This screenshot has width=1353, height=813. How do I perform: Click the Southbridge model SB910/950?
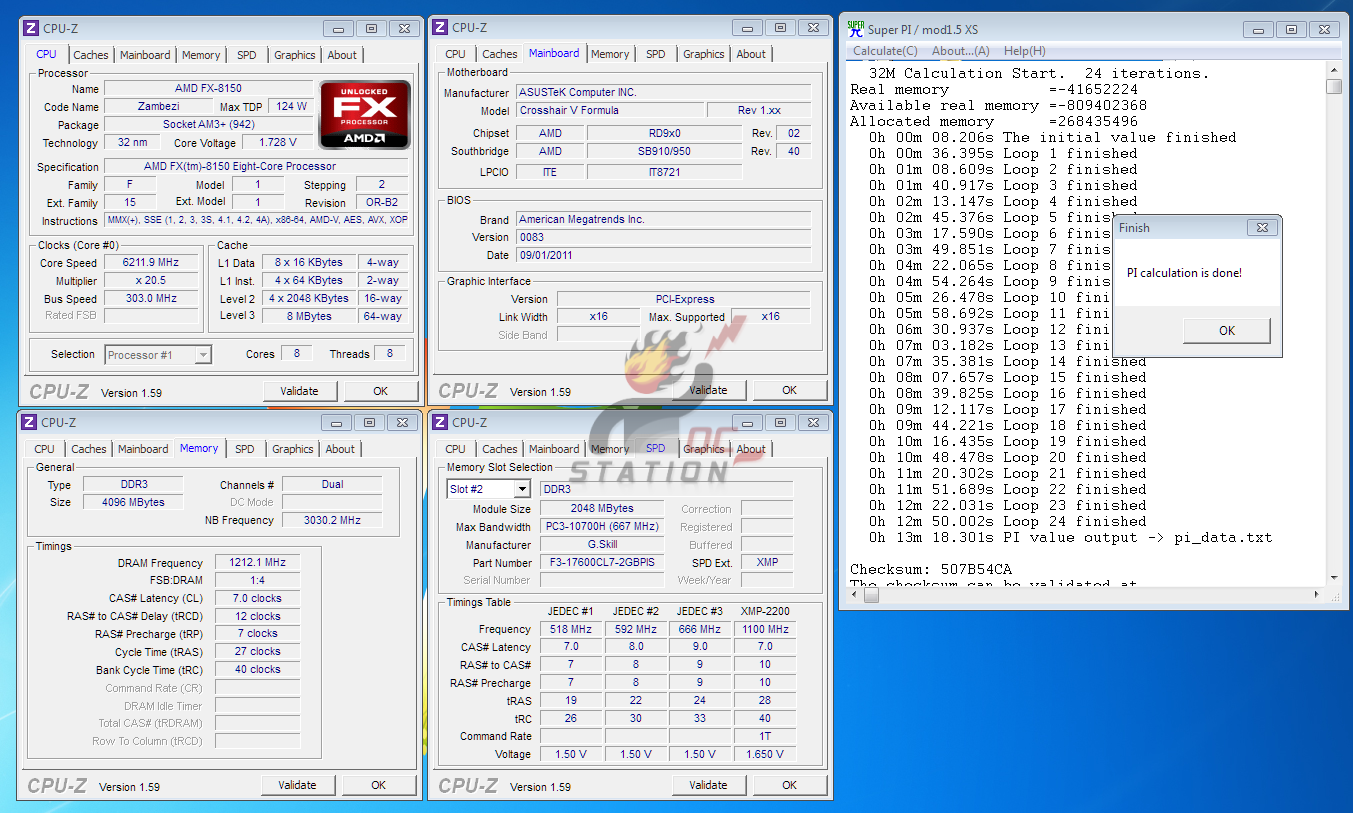(664, 151)
